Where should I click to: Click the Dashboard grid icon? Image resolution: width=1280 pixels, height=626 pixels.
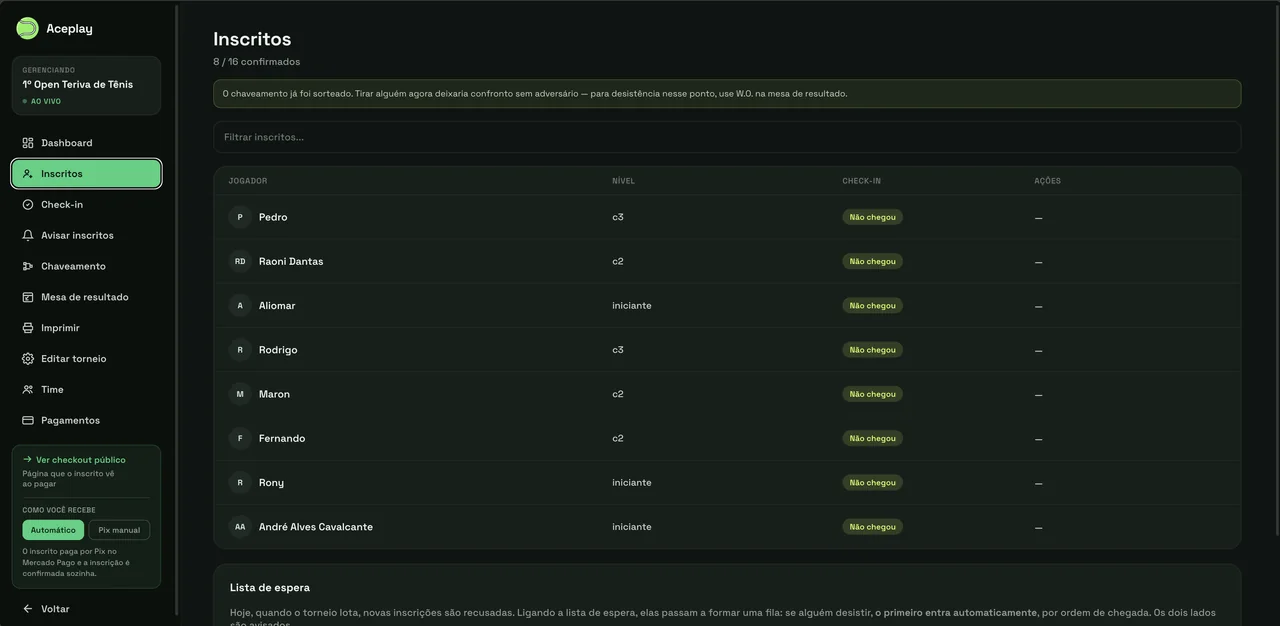[x=28, y=143]
